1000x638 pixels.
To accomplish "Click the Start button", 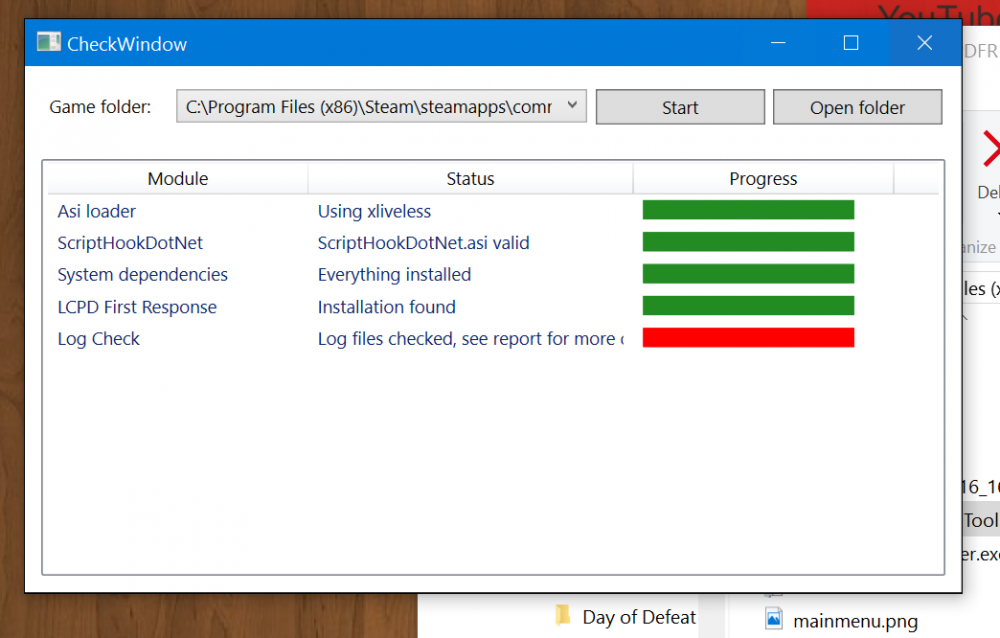I will (x=680, y=107).
